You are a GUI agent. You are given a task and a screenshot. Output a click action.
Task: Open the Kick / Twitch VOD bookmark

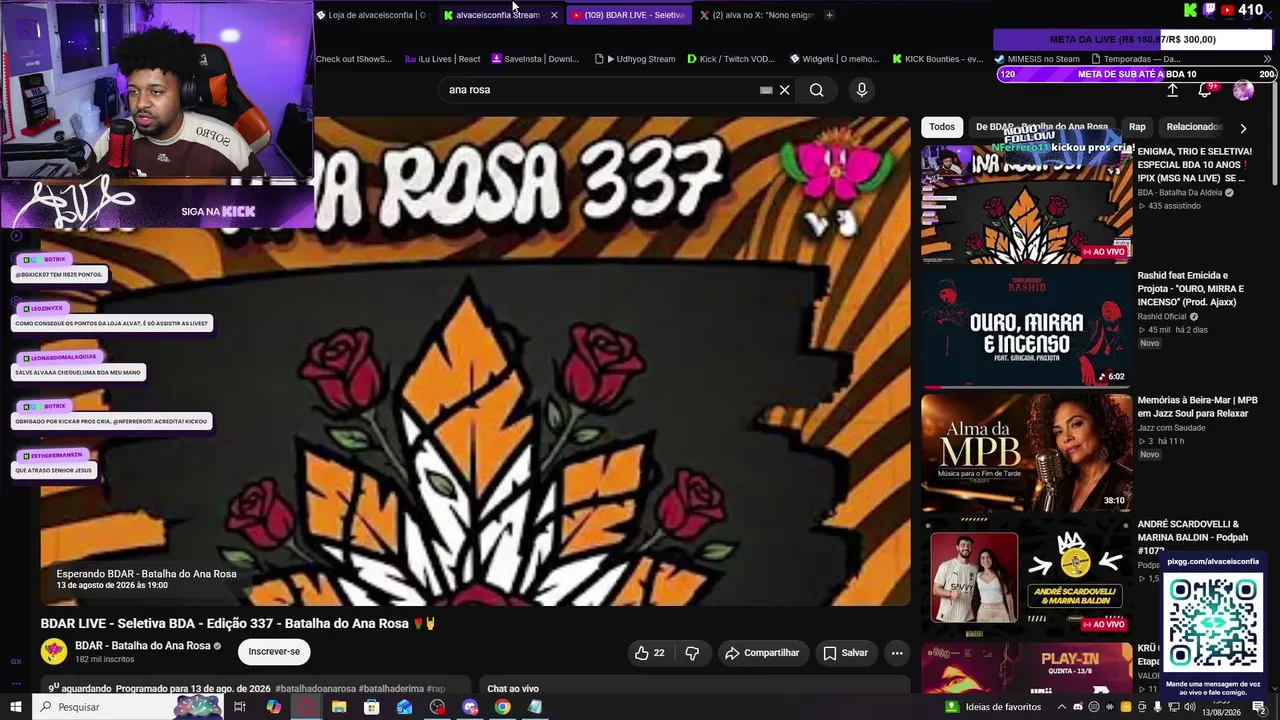click(x=731, y=59)
